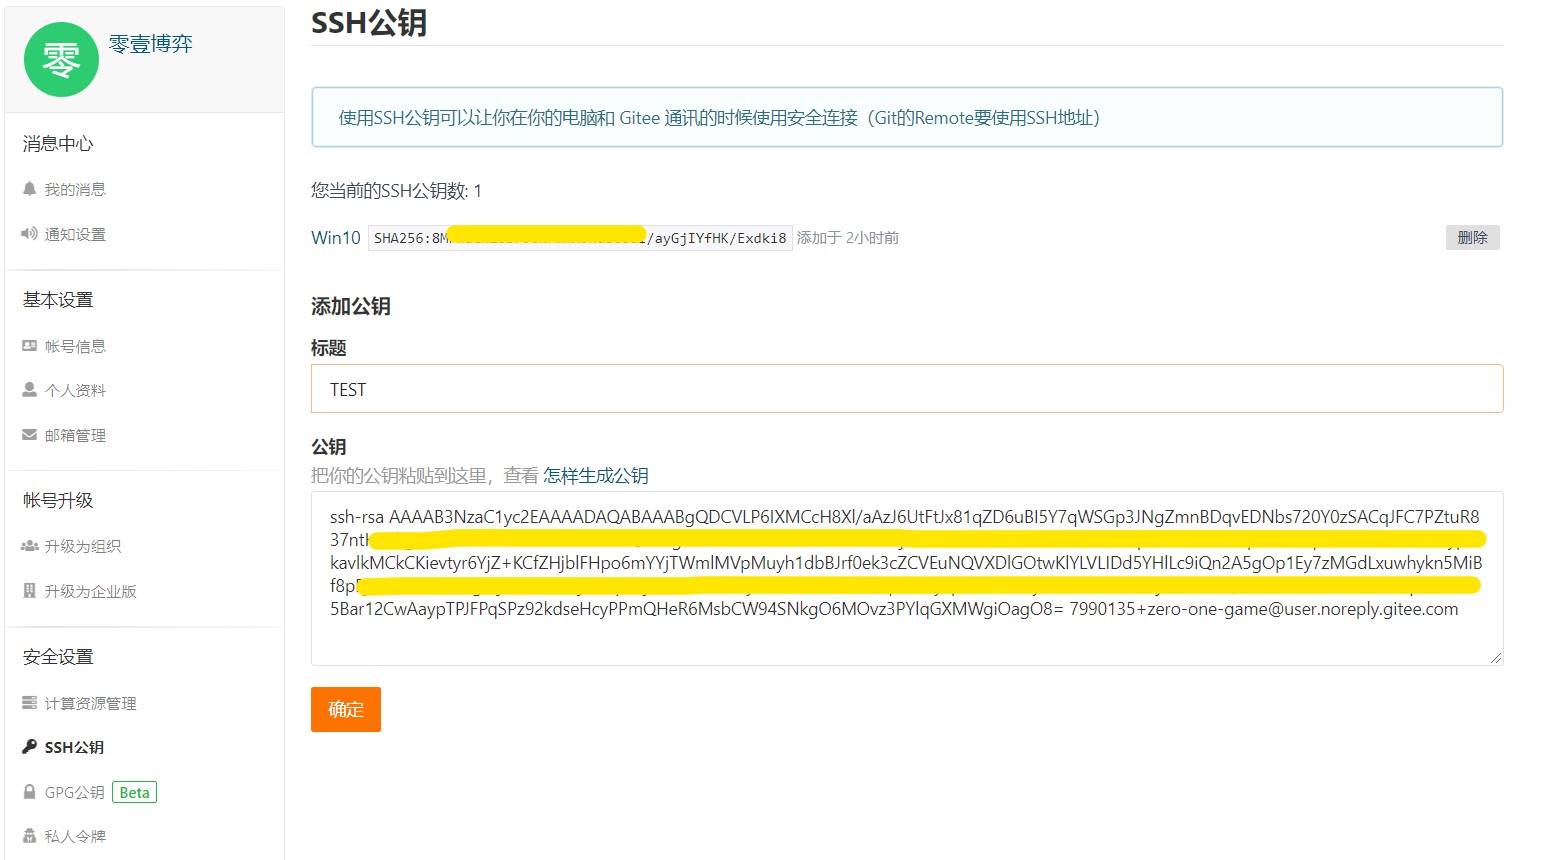Click the green 零 avatar image

click(61, 60)
